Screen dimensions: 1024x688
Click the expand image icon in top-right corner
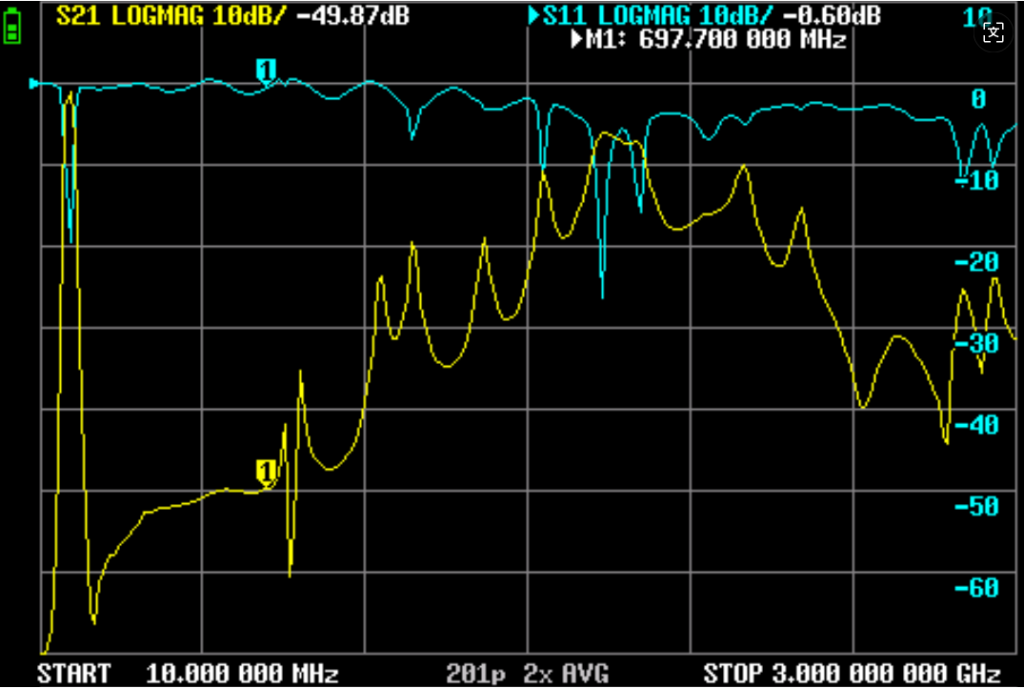(x=992, y=32)
